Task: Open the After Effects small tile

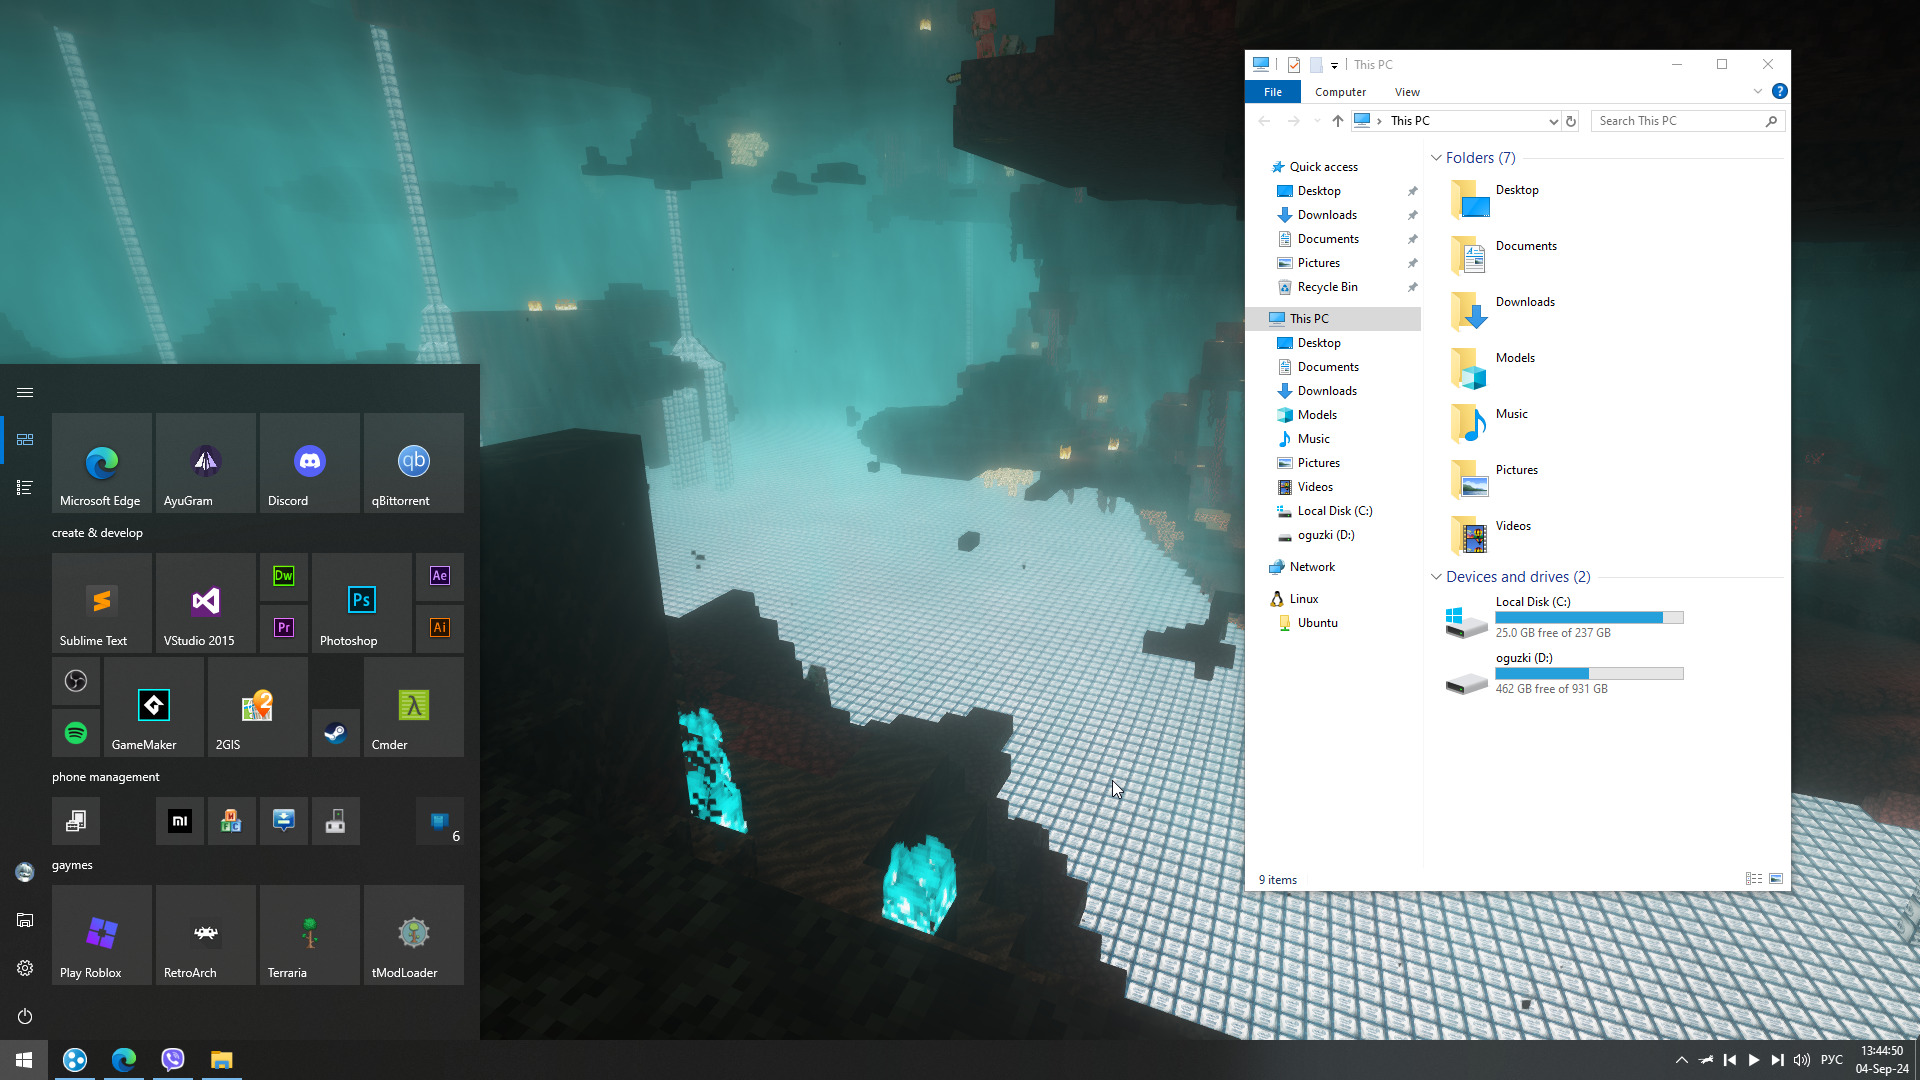Action: (x=439, y=576)
